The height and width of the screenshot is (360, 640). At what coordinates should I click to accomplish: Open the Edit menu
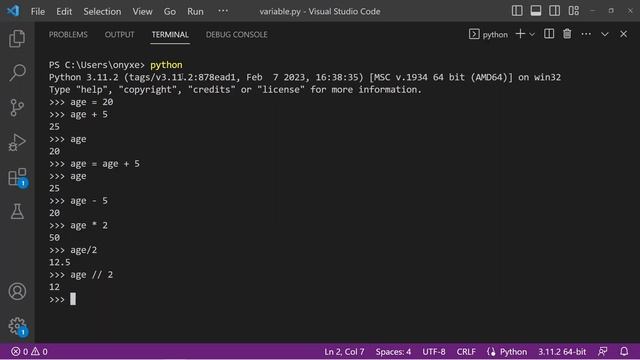[x=64, y=11]
